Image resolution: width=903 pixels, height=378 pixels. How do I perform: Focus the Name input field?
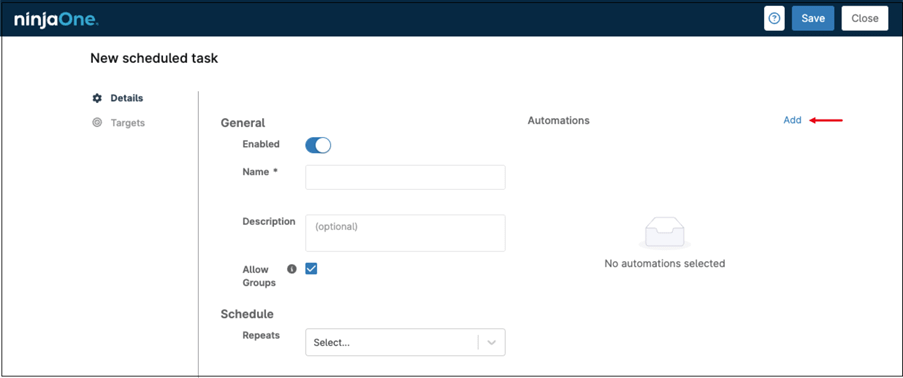(x=405, y=177)
